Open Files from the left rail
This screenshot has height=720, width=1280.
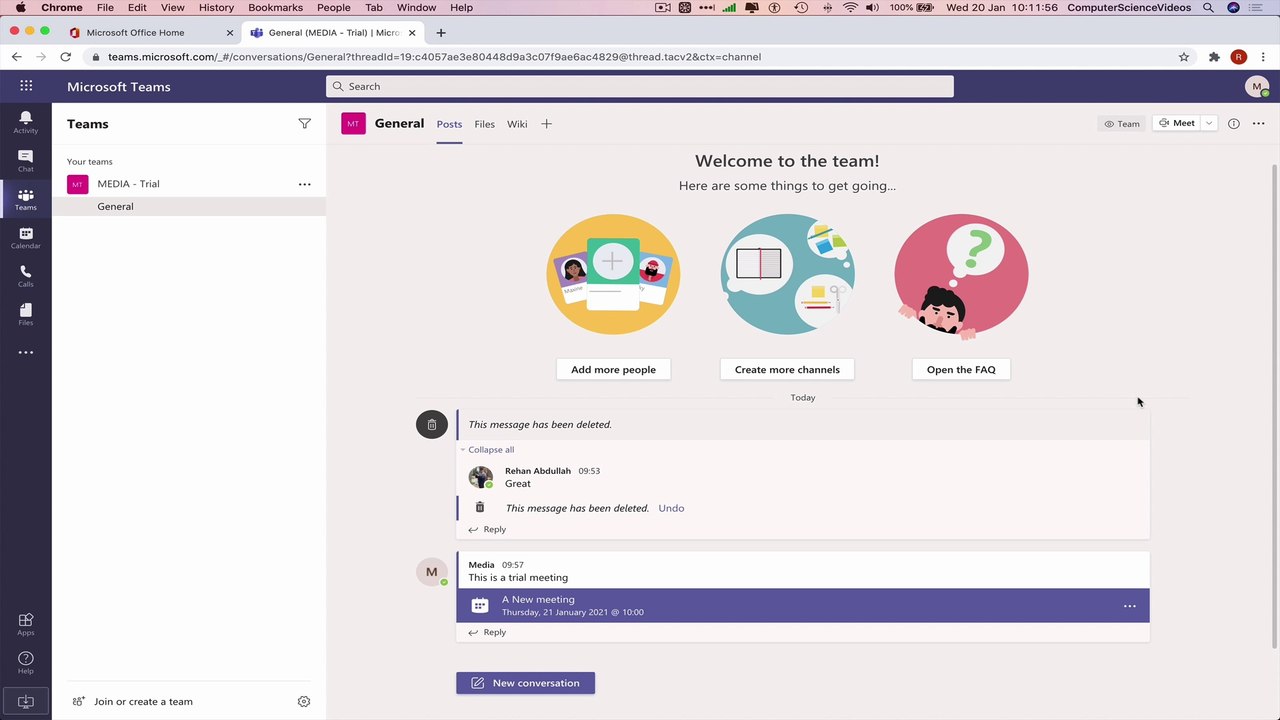[x=26, y=315]
